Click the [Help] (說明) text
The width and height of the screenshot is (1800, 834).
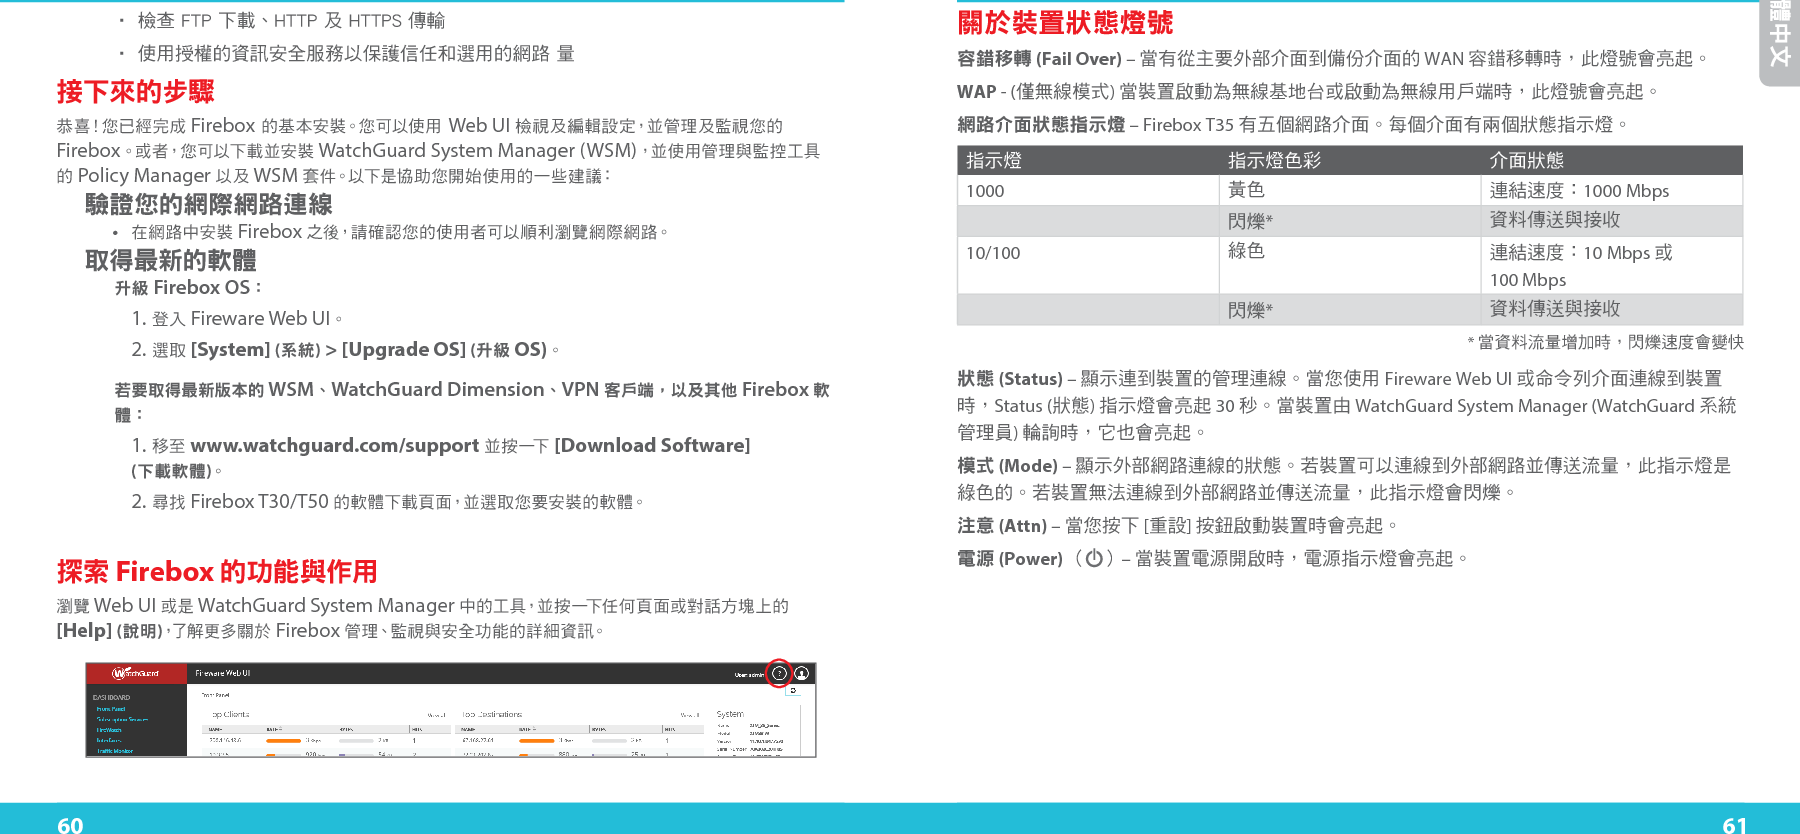click(109, 631)
